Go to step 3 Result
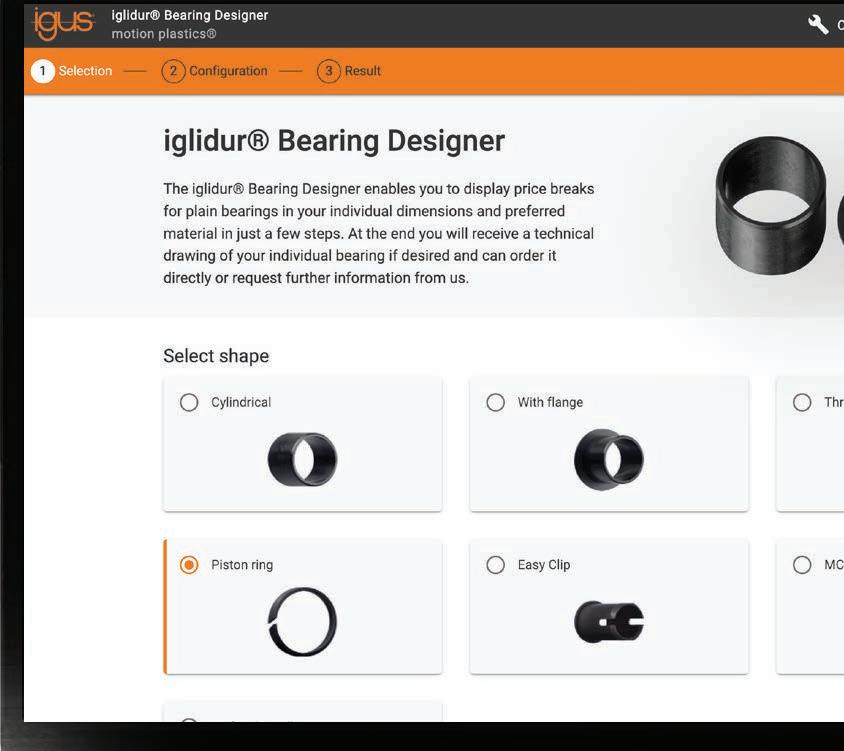 pos(349,71)
